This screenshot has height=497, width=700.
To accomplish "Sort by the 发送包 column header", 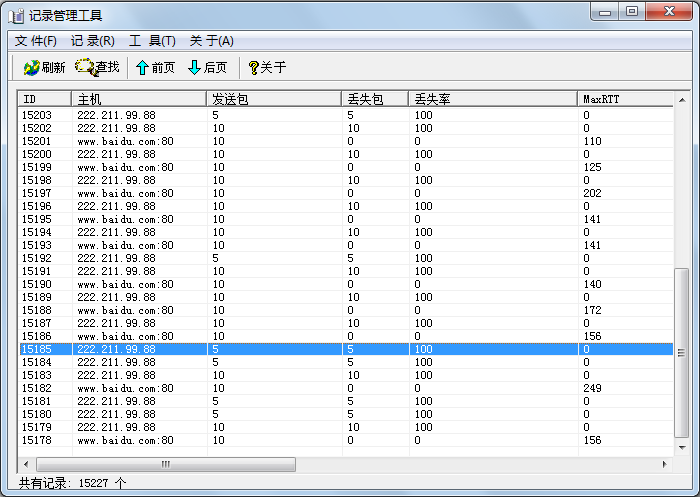I will (274, 99).
